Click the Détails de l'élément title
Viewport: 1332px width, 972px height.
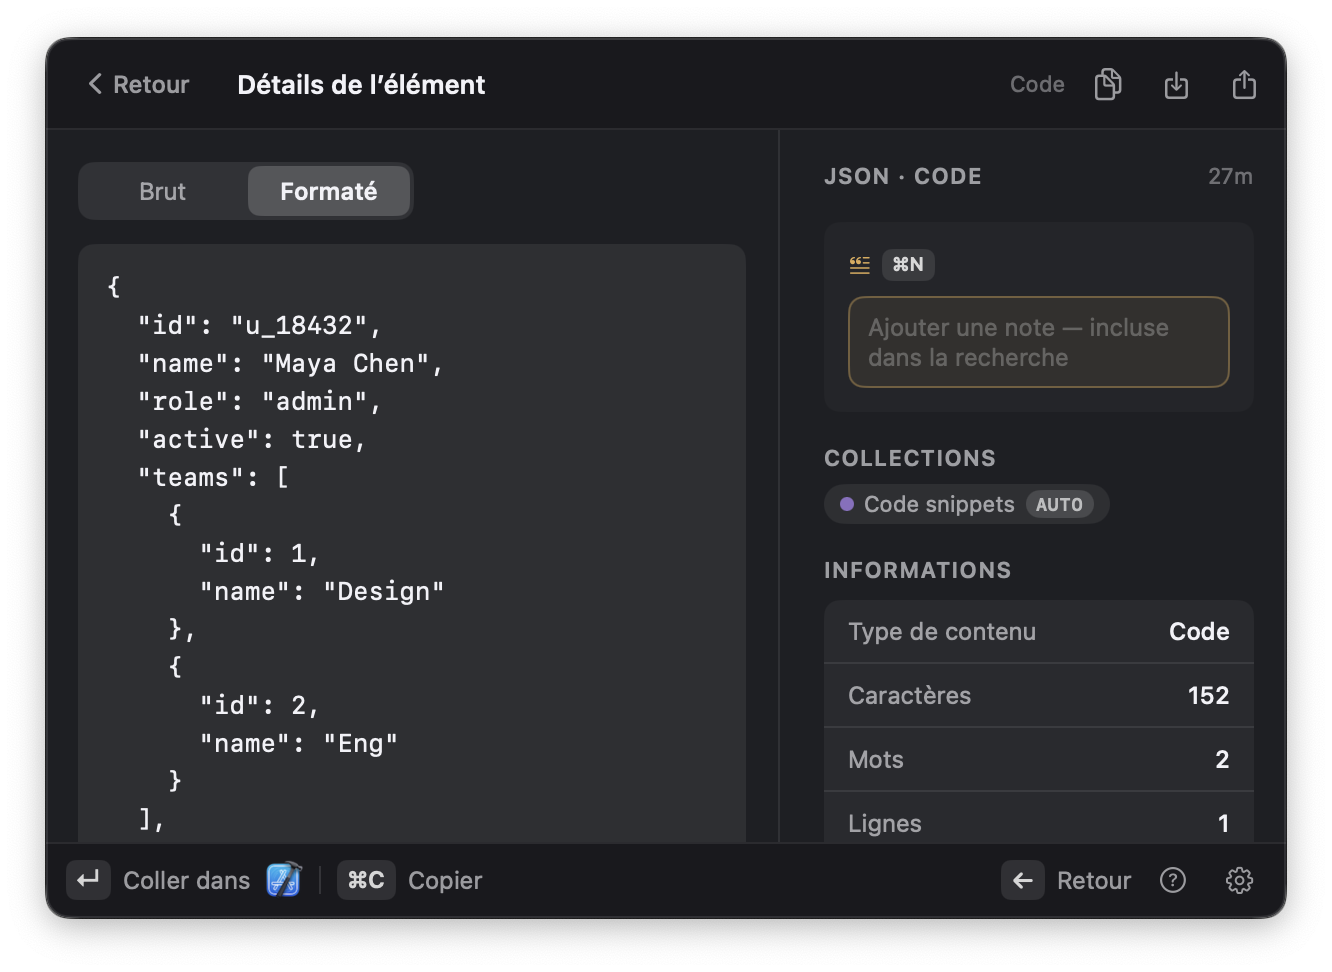pyautogui.click(x=361, y=84)
